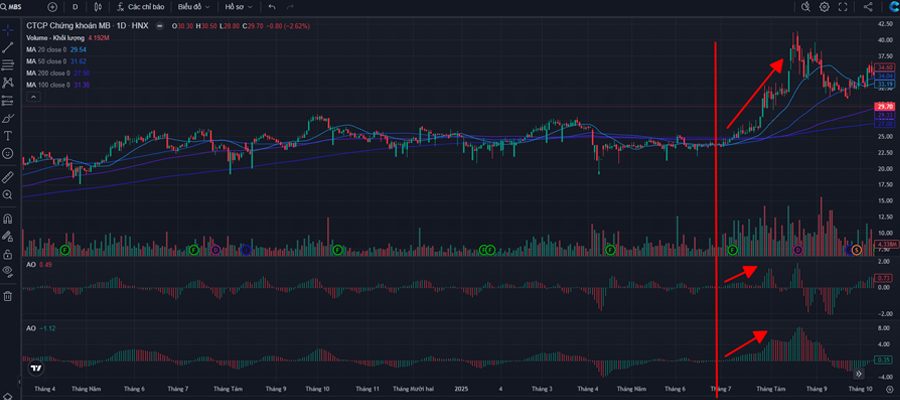This screenshot has width=900, height=400.
Task: Open the Các chỉ báo indicators dialog
Action: click(140, 7)
